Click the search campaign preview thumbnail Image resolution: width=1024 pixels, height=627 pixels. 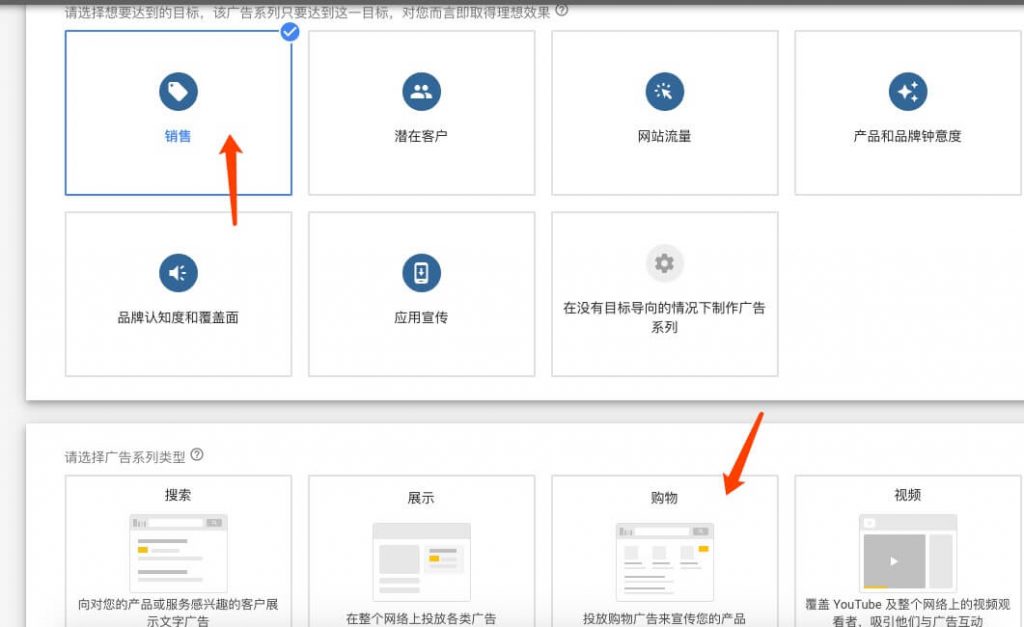(x=178, y=552)
